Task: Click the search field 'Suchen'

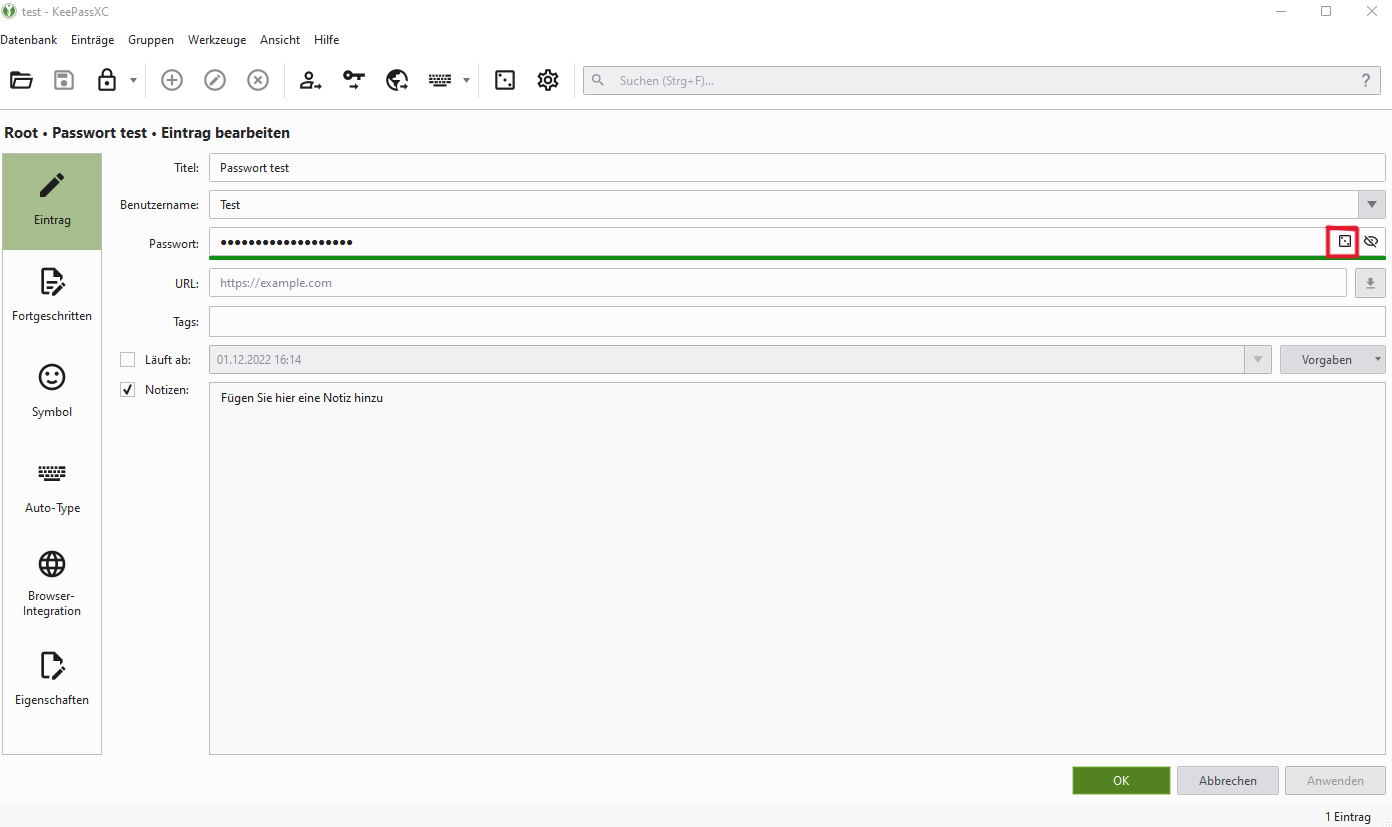Action: 980,81
